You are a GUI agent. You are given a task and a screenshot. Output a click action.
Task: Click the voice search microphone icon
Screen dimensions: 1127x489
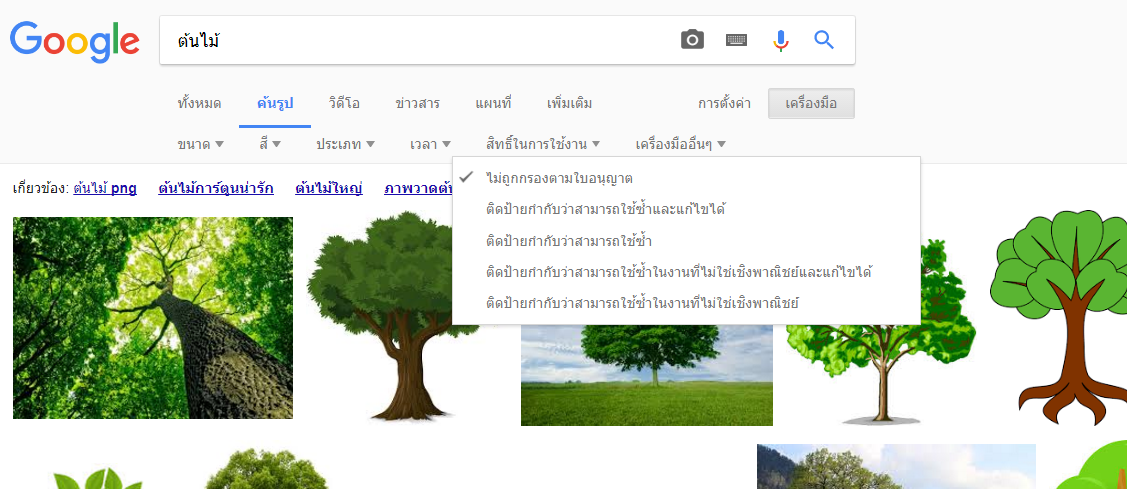tap(781, 40)
